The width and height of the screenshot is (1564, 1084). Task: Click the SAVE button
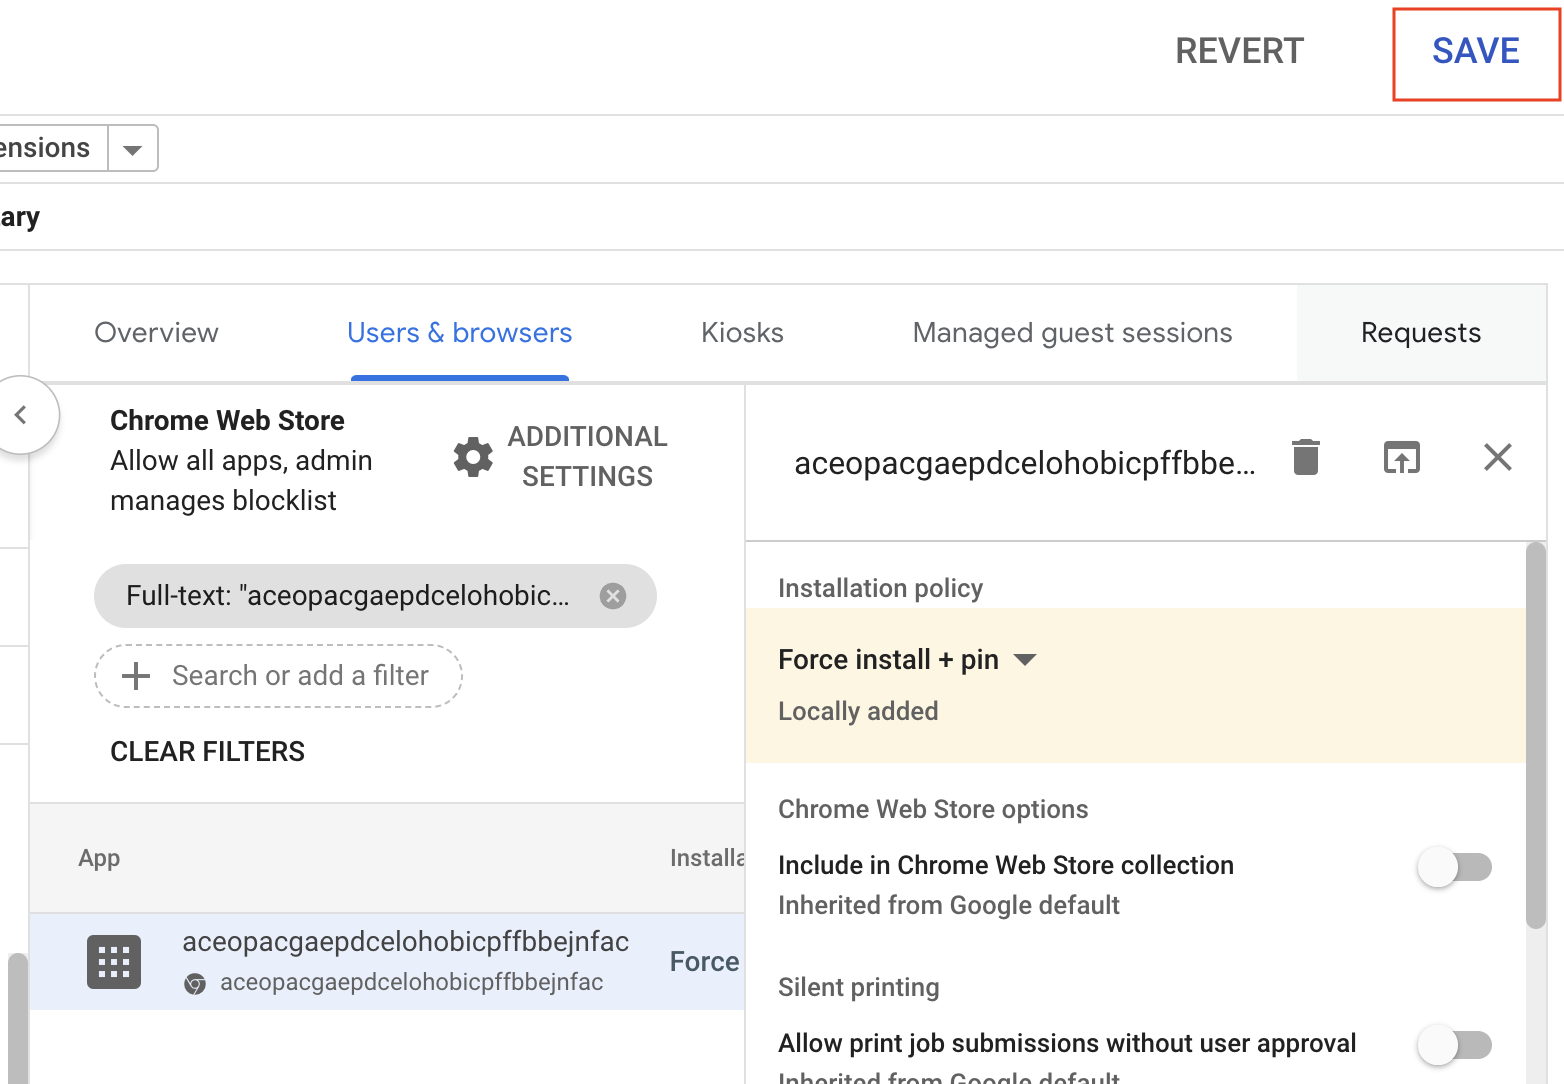pos(1475,53)
